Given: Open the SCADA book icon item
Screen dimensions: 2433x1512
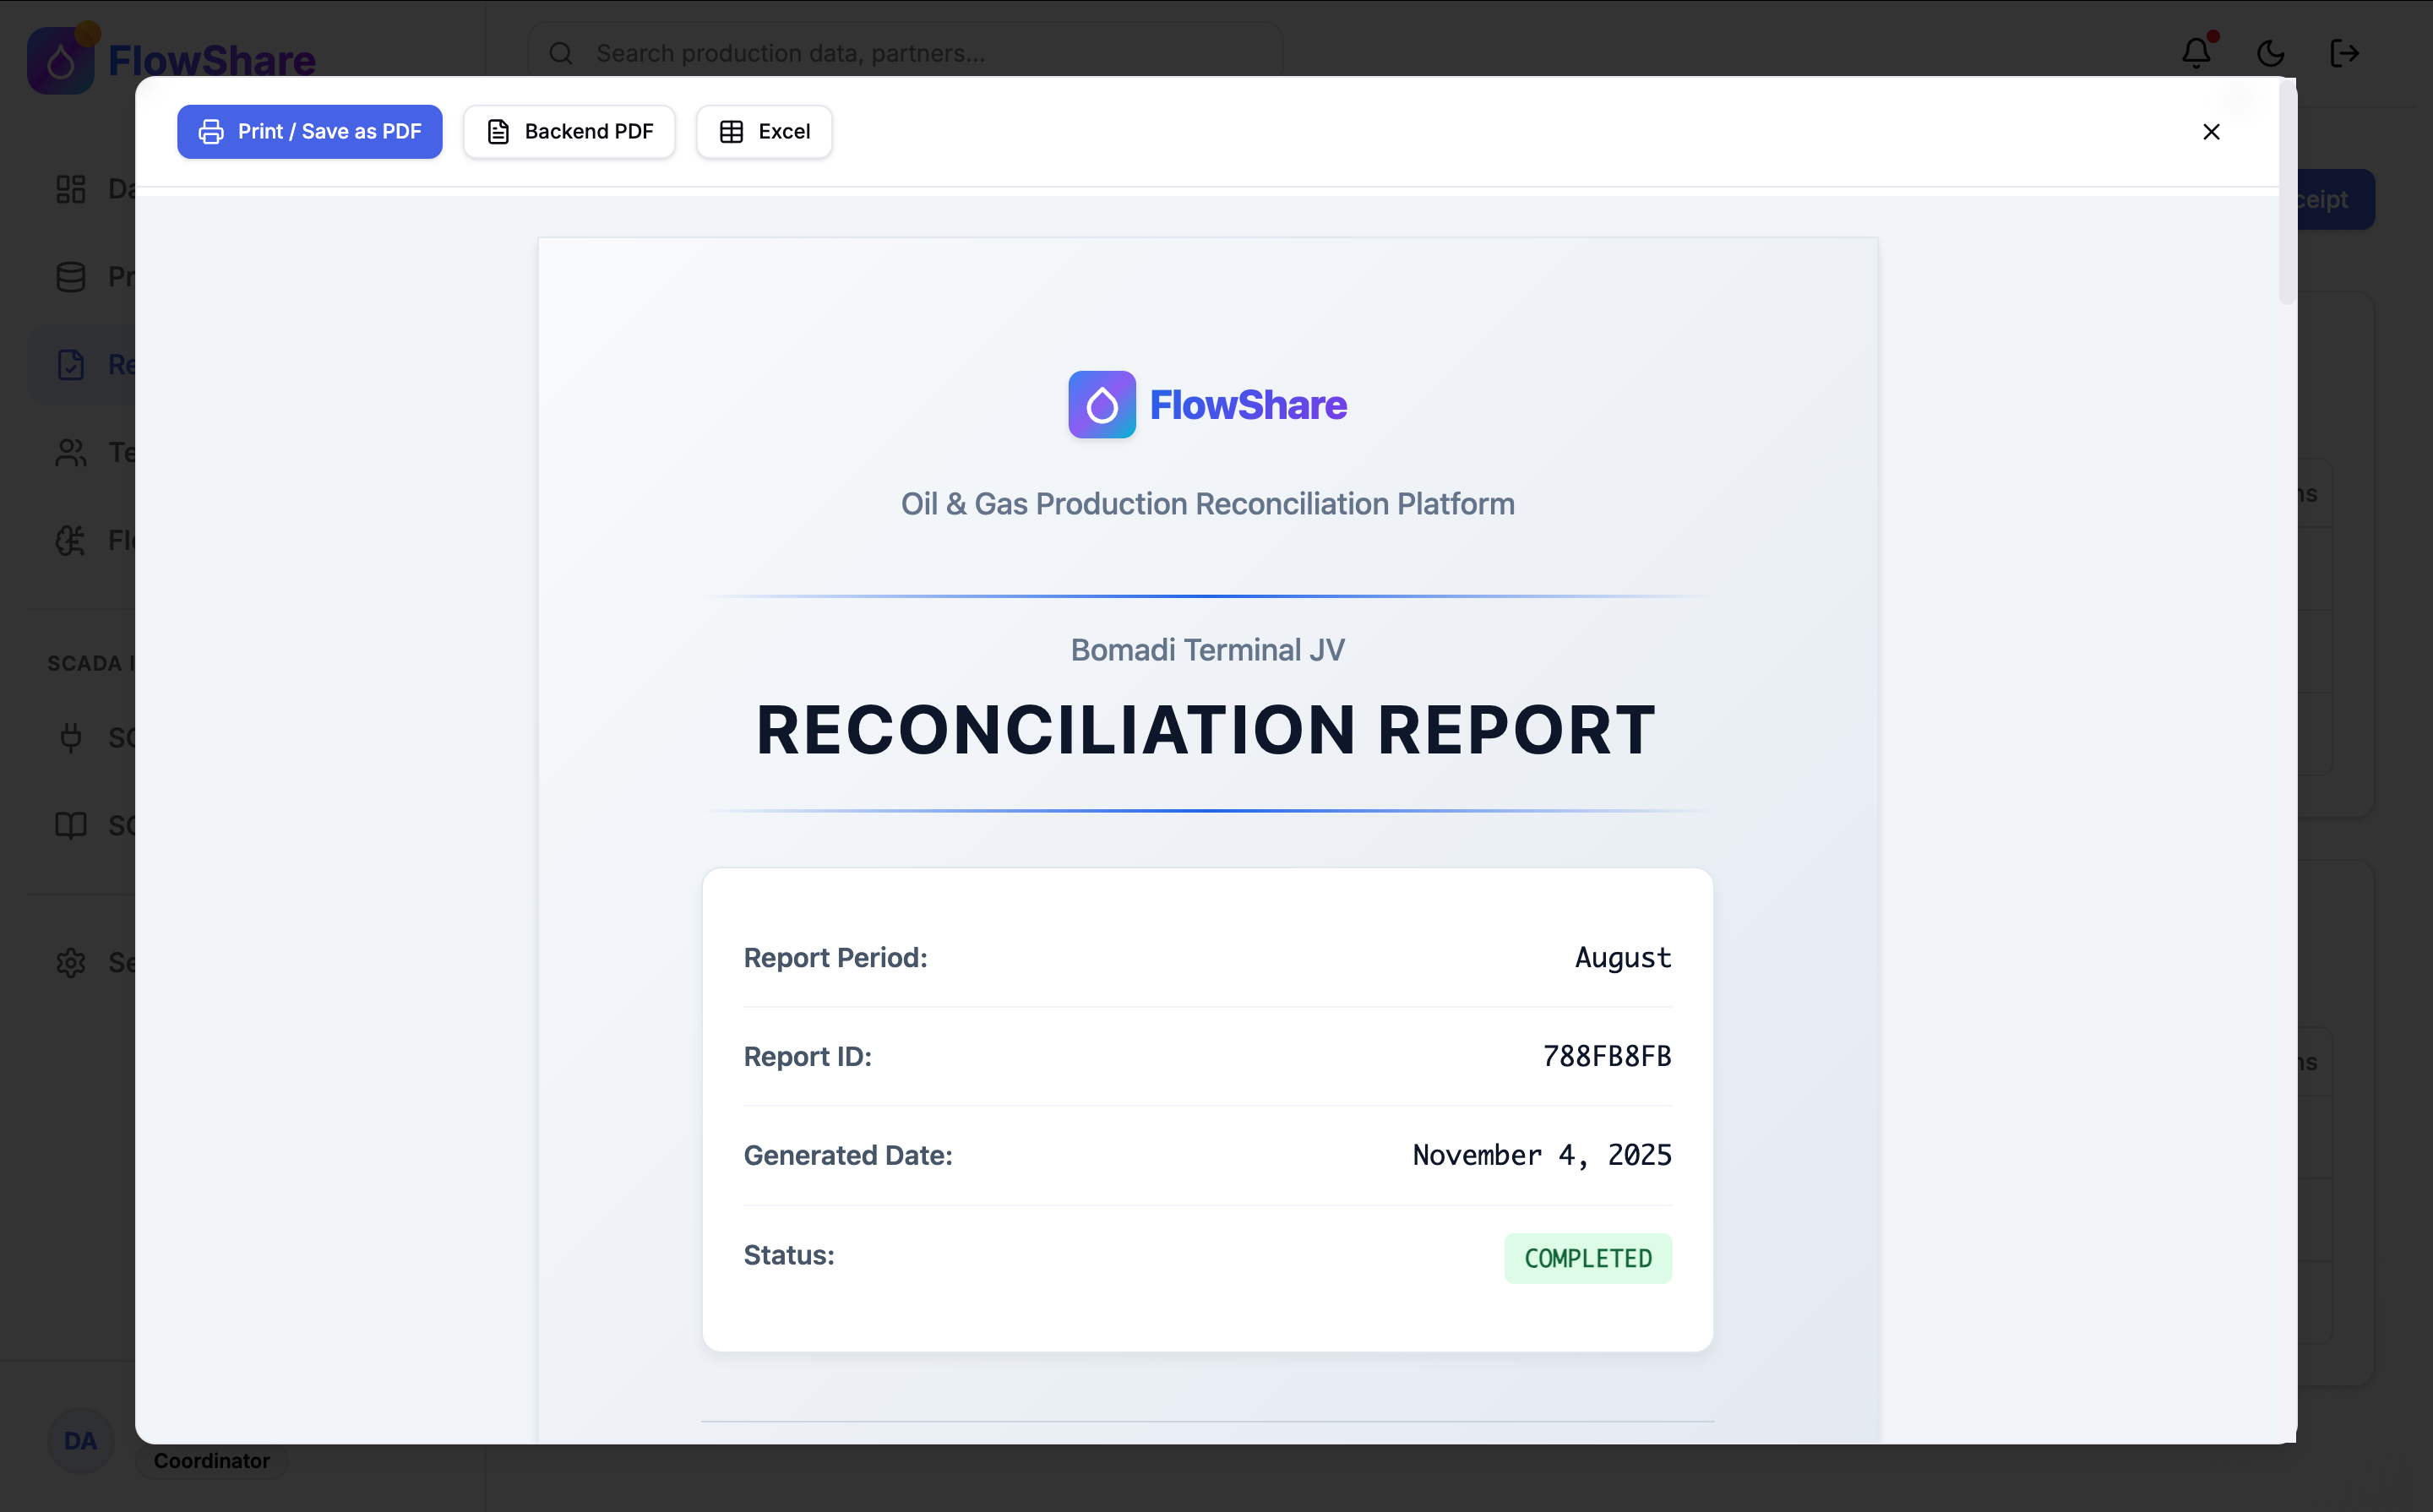Looking at the screenshot, I should tap(71, 825).
